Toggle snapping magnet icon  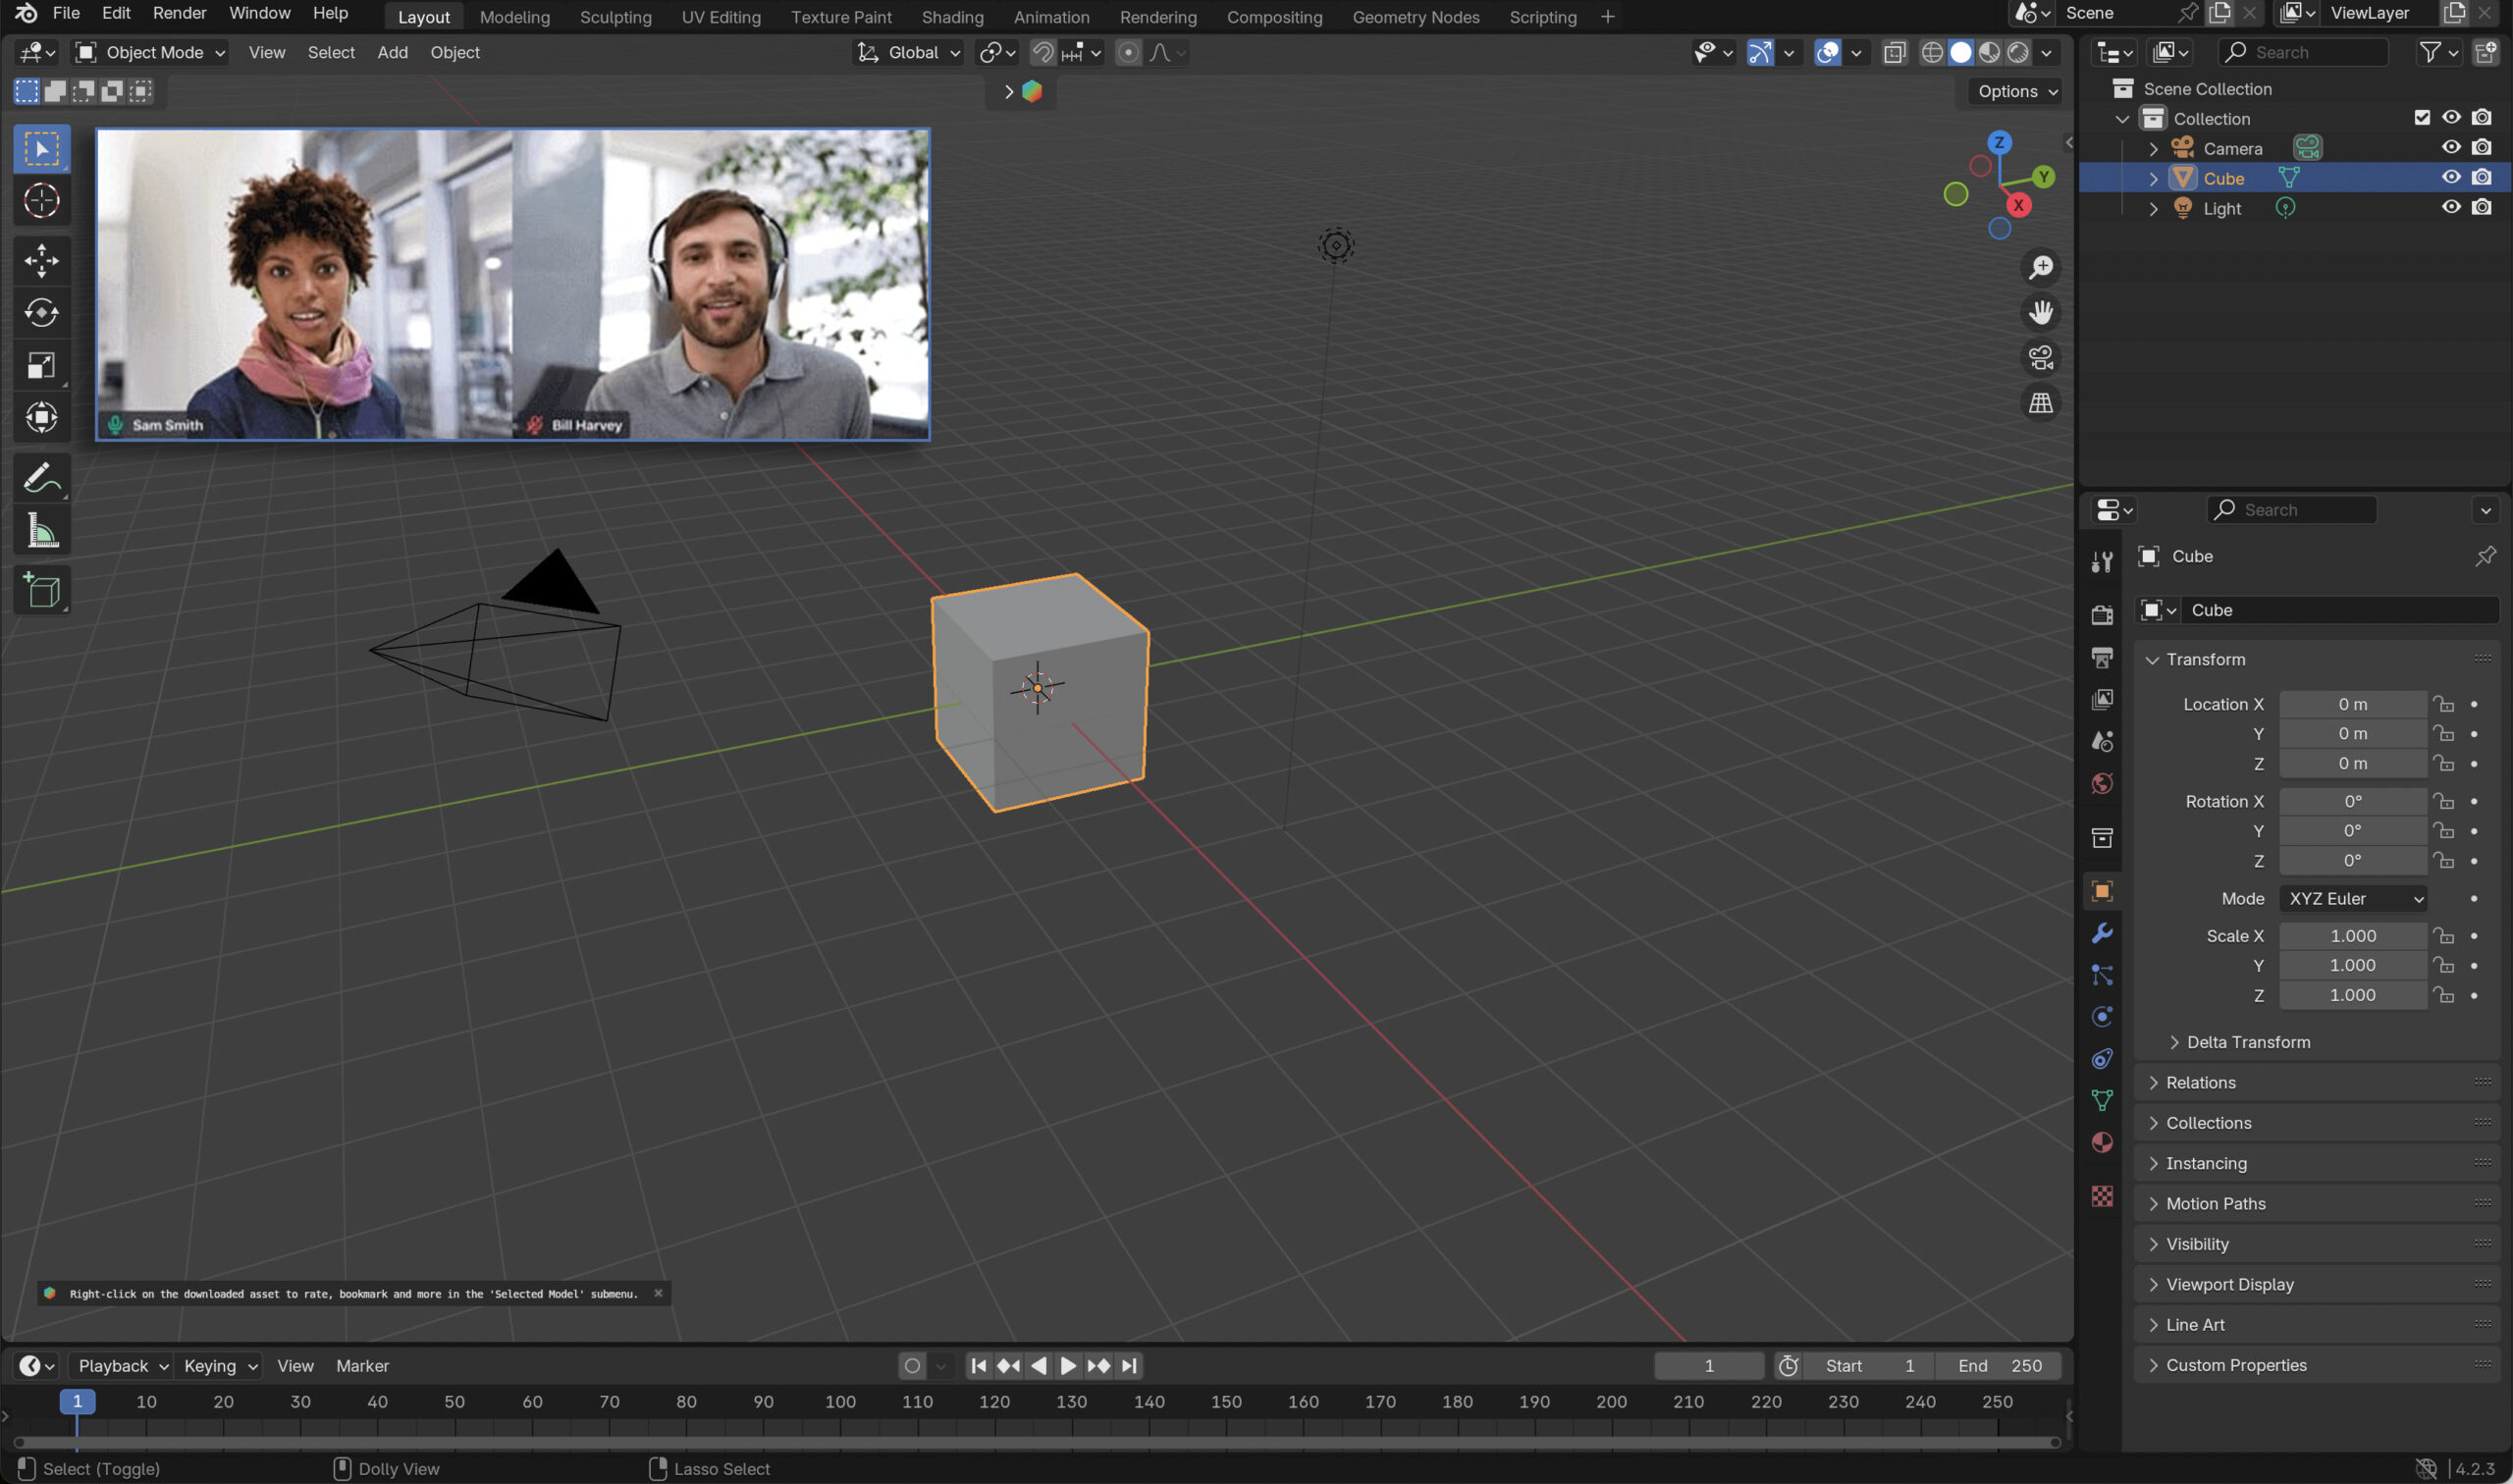point(1043,52)
